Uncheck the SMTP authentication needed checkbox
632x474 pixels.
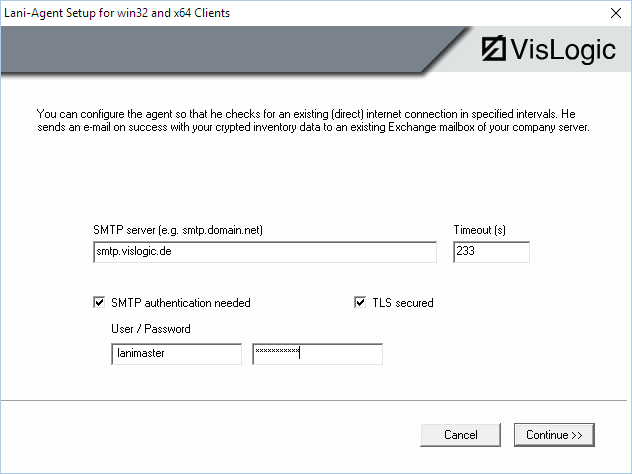(x=99, y=302)
